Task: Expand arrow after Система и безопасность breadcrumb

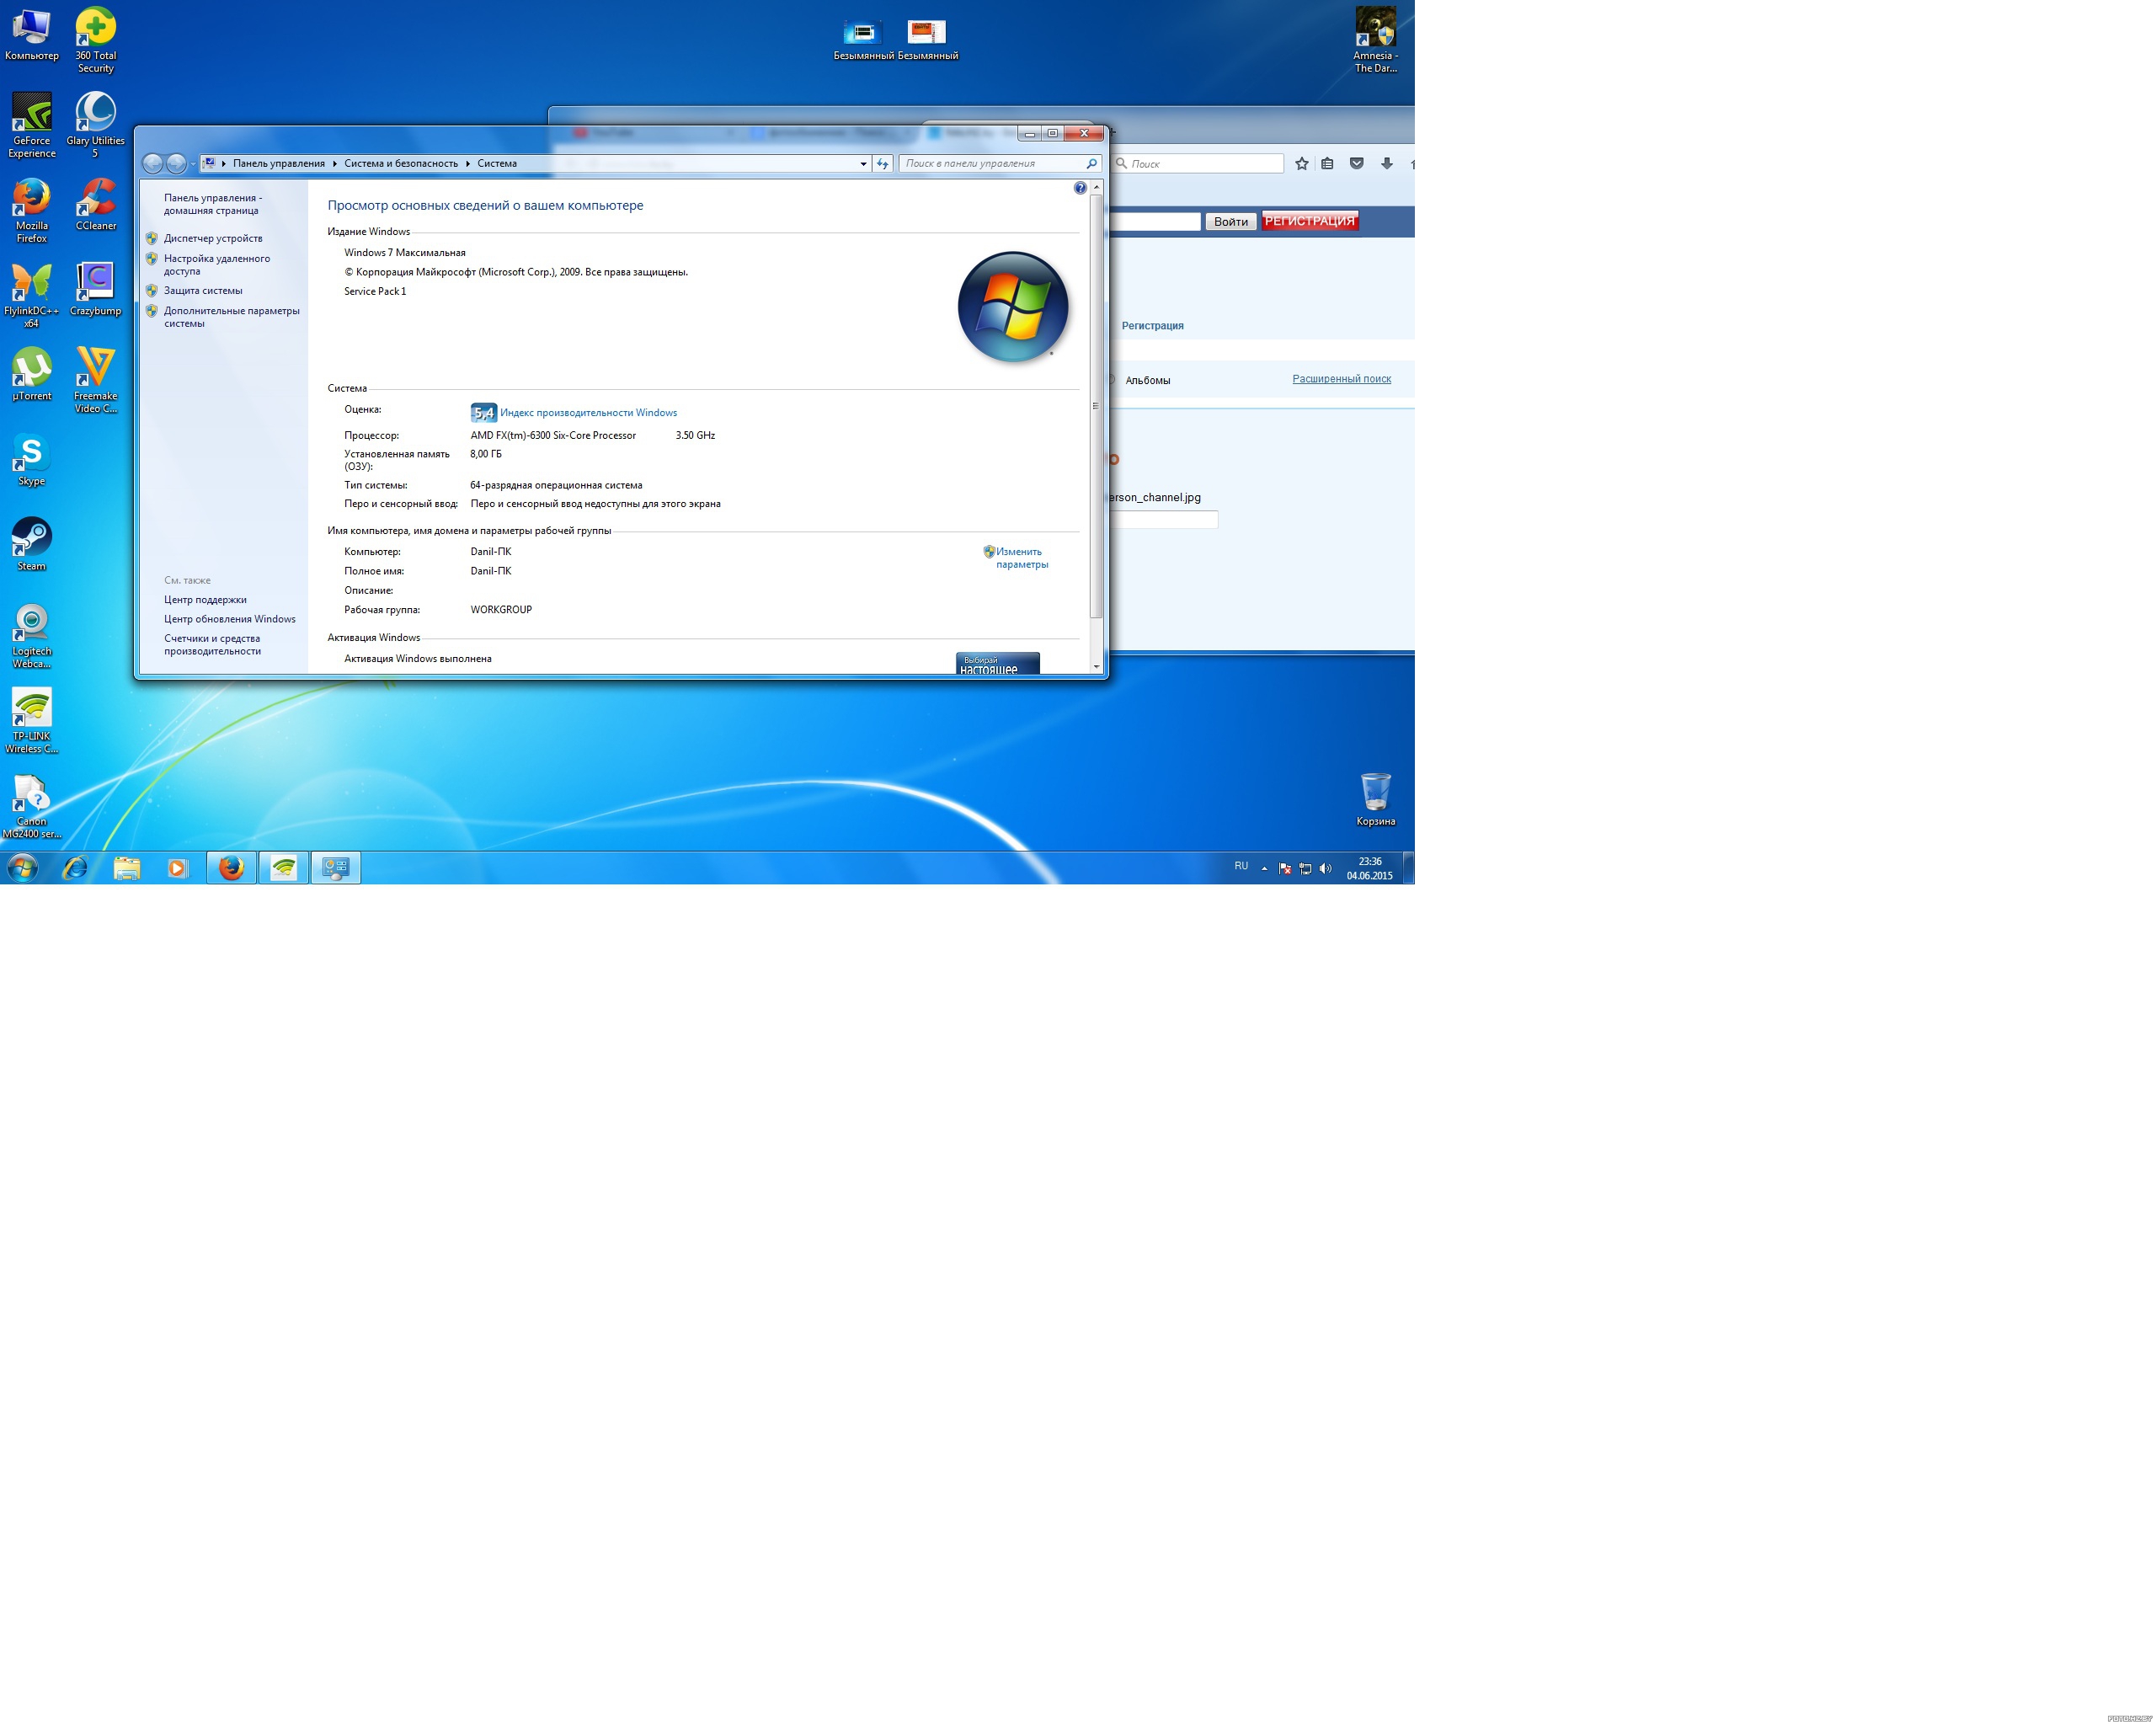Action: coord(468,163)
